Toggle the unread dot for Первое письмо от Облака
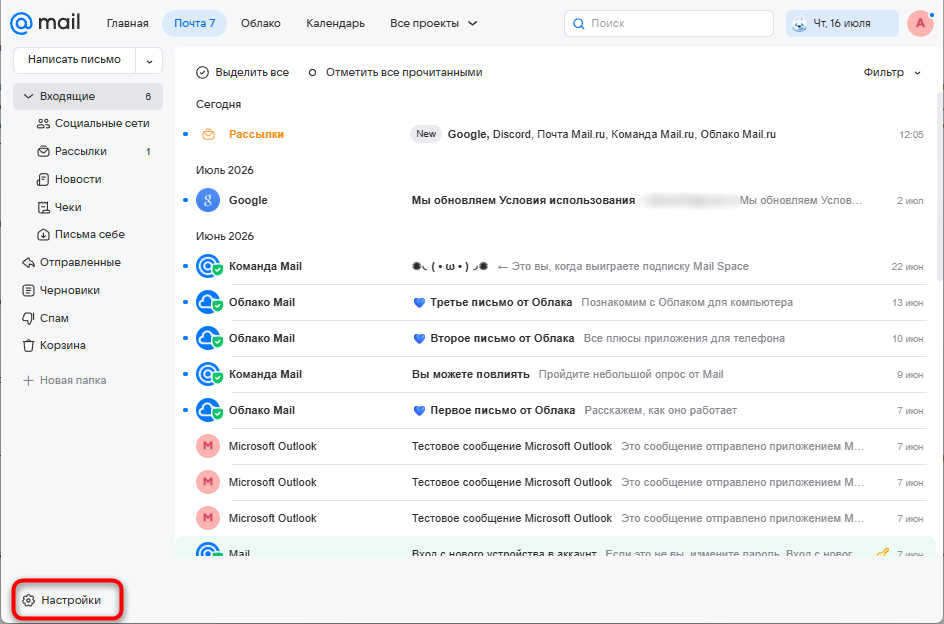This screenshot has width=944, height=624. click(x=185, y=410)
